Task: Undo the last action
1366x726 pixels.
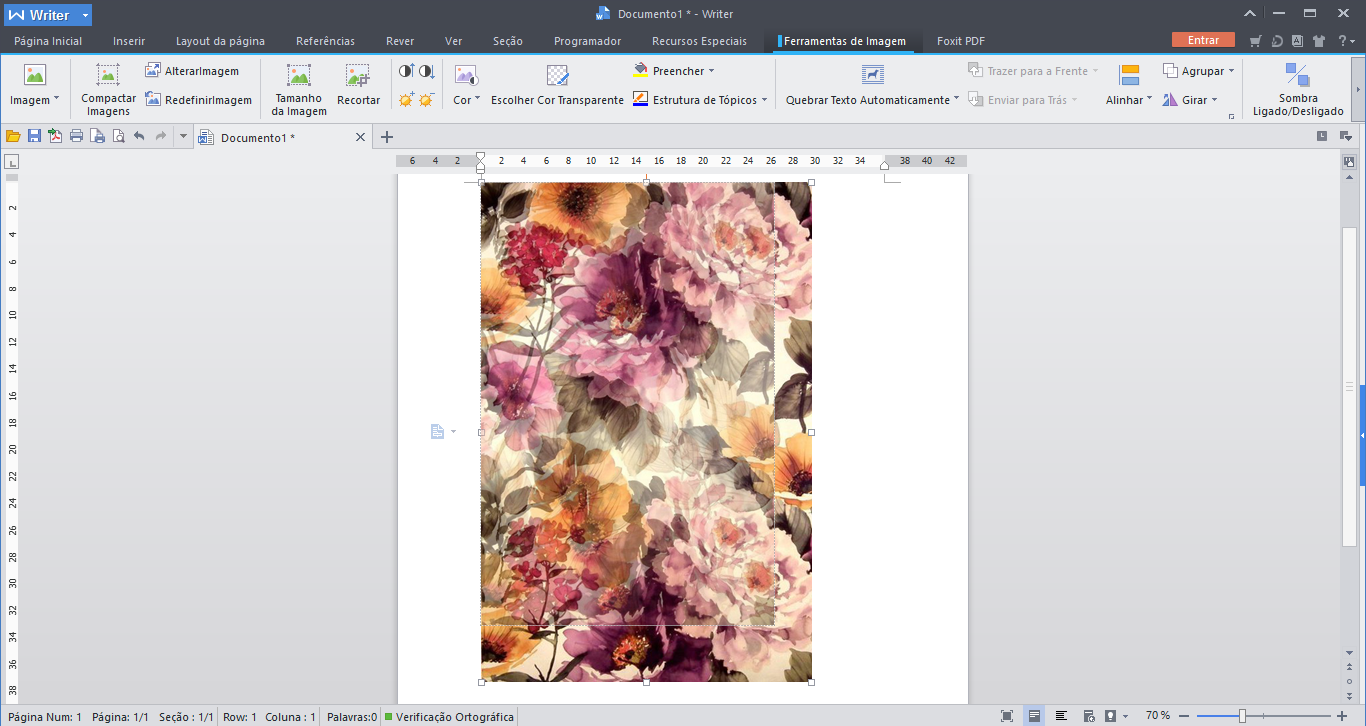Action: pos(139,137)
